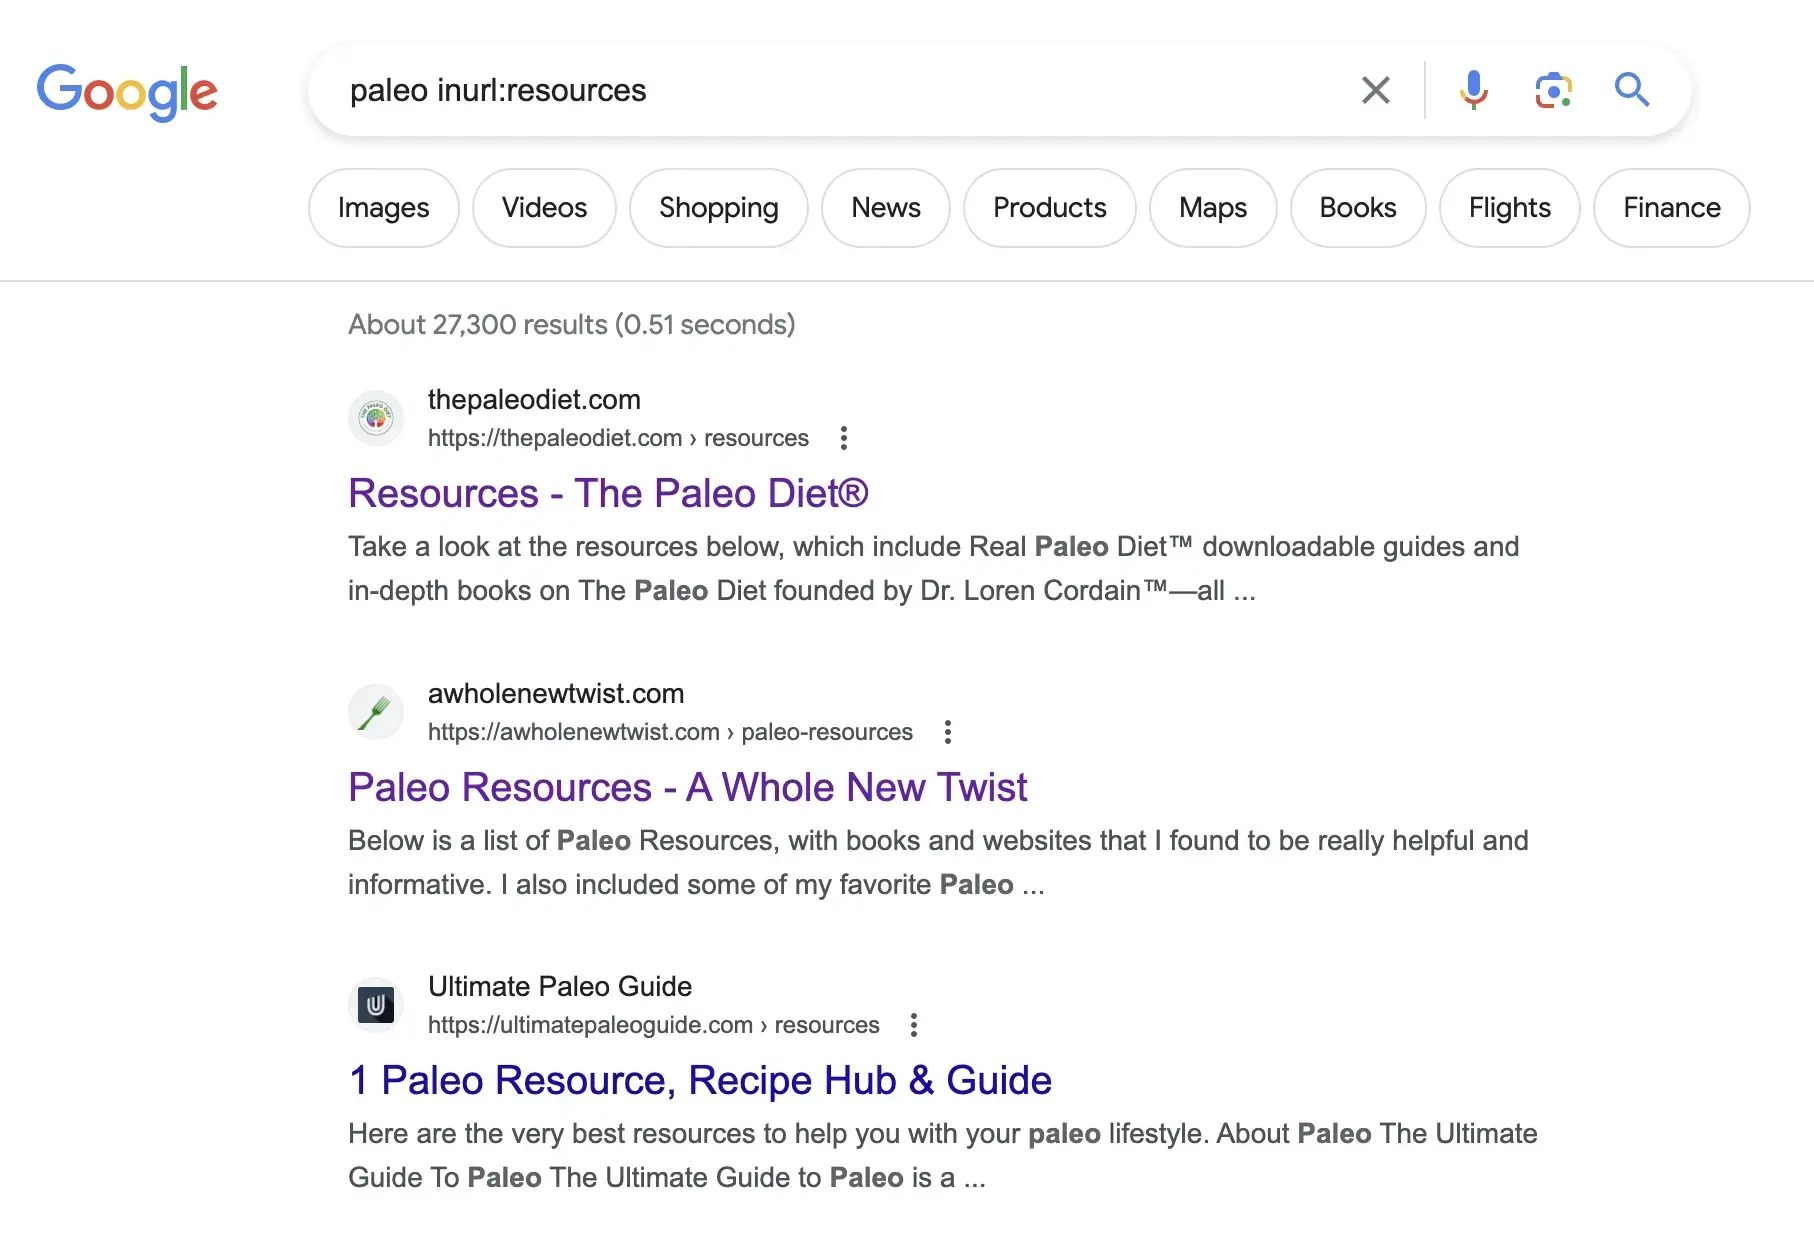Filter results by Shopping
Viewport: 1814px width, 1254px height.
(718, 208)
